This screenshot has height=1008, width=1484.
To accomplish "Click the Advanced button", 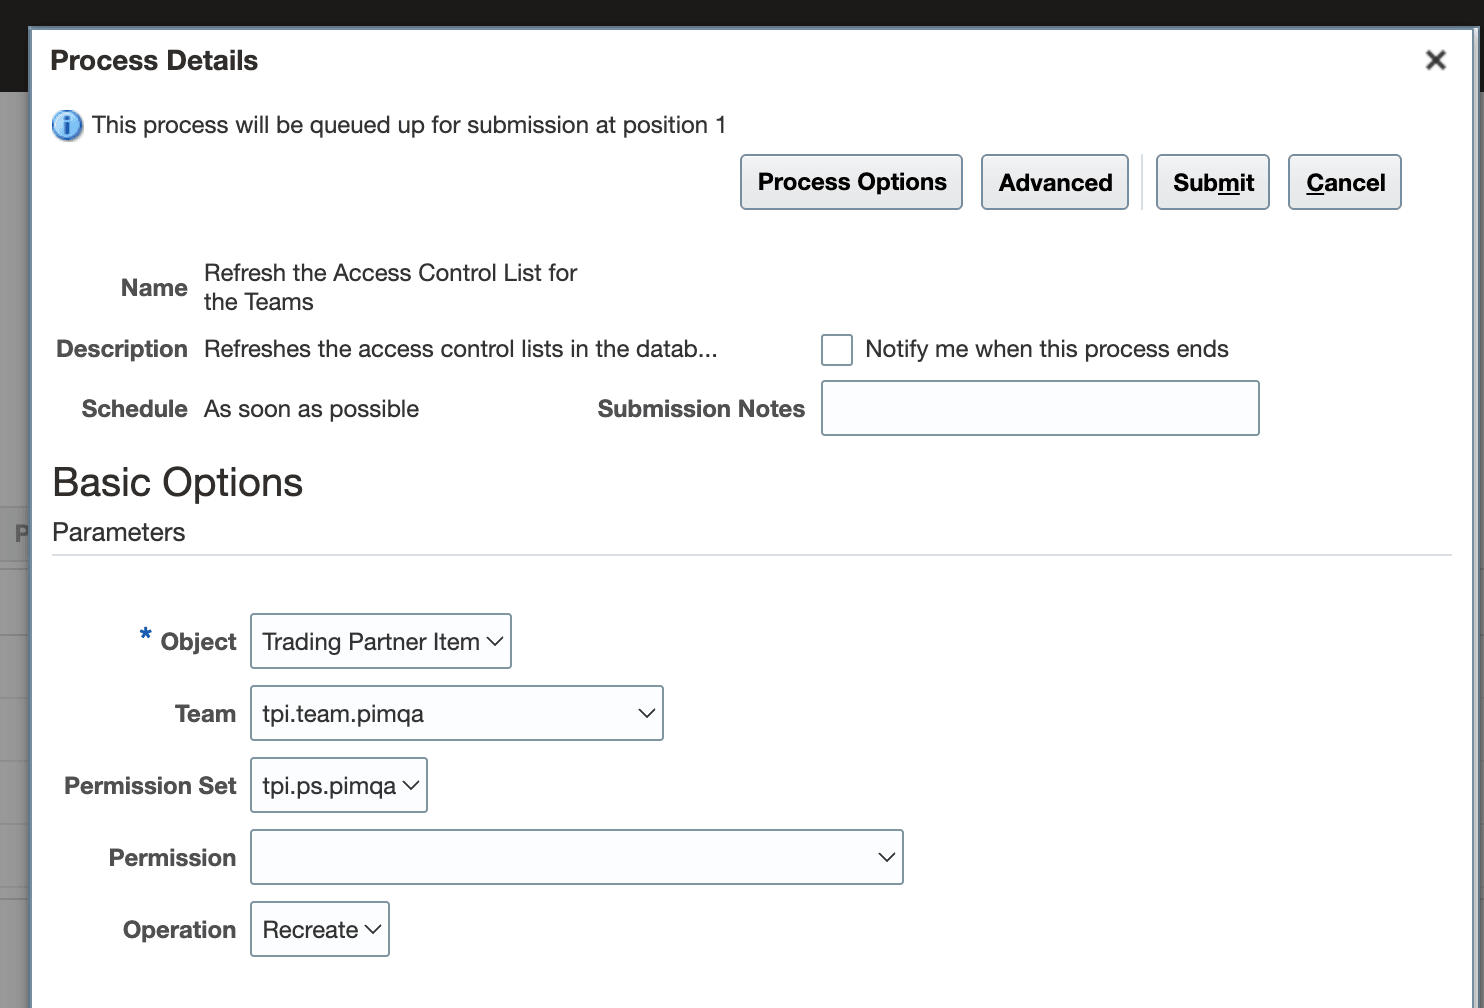I will [1055, 182].
